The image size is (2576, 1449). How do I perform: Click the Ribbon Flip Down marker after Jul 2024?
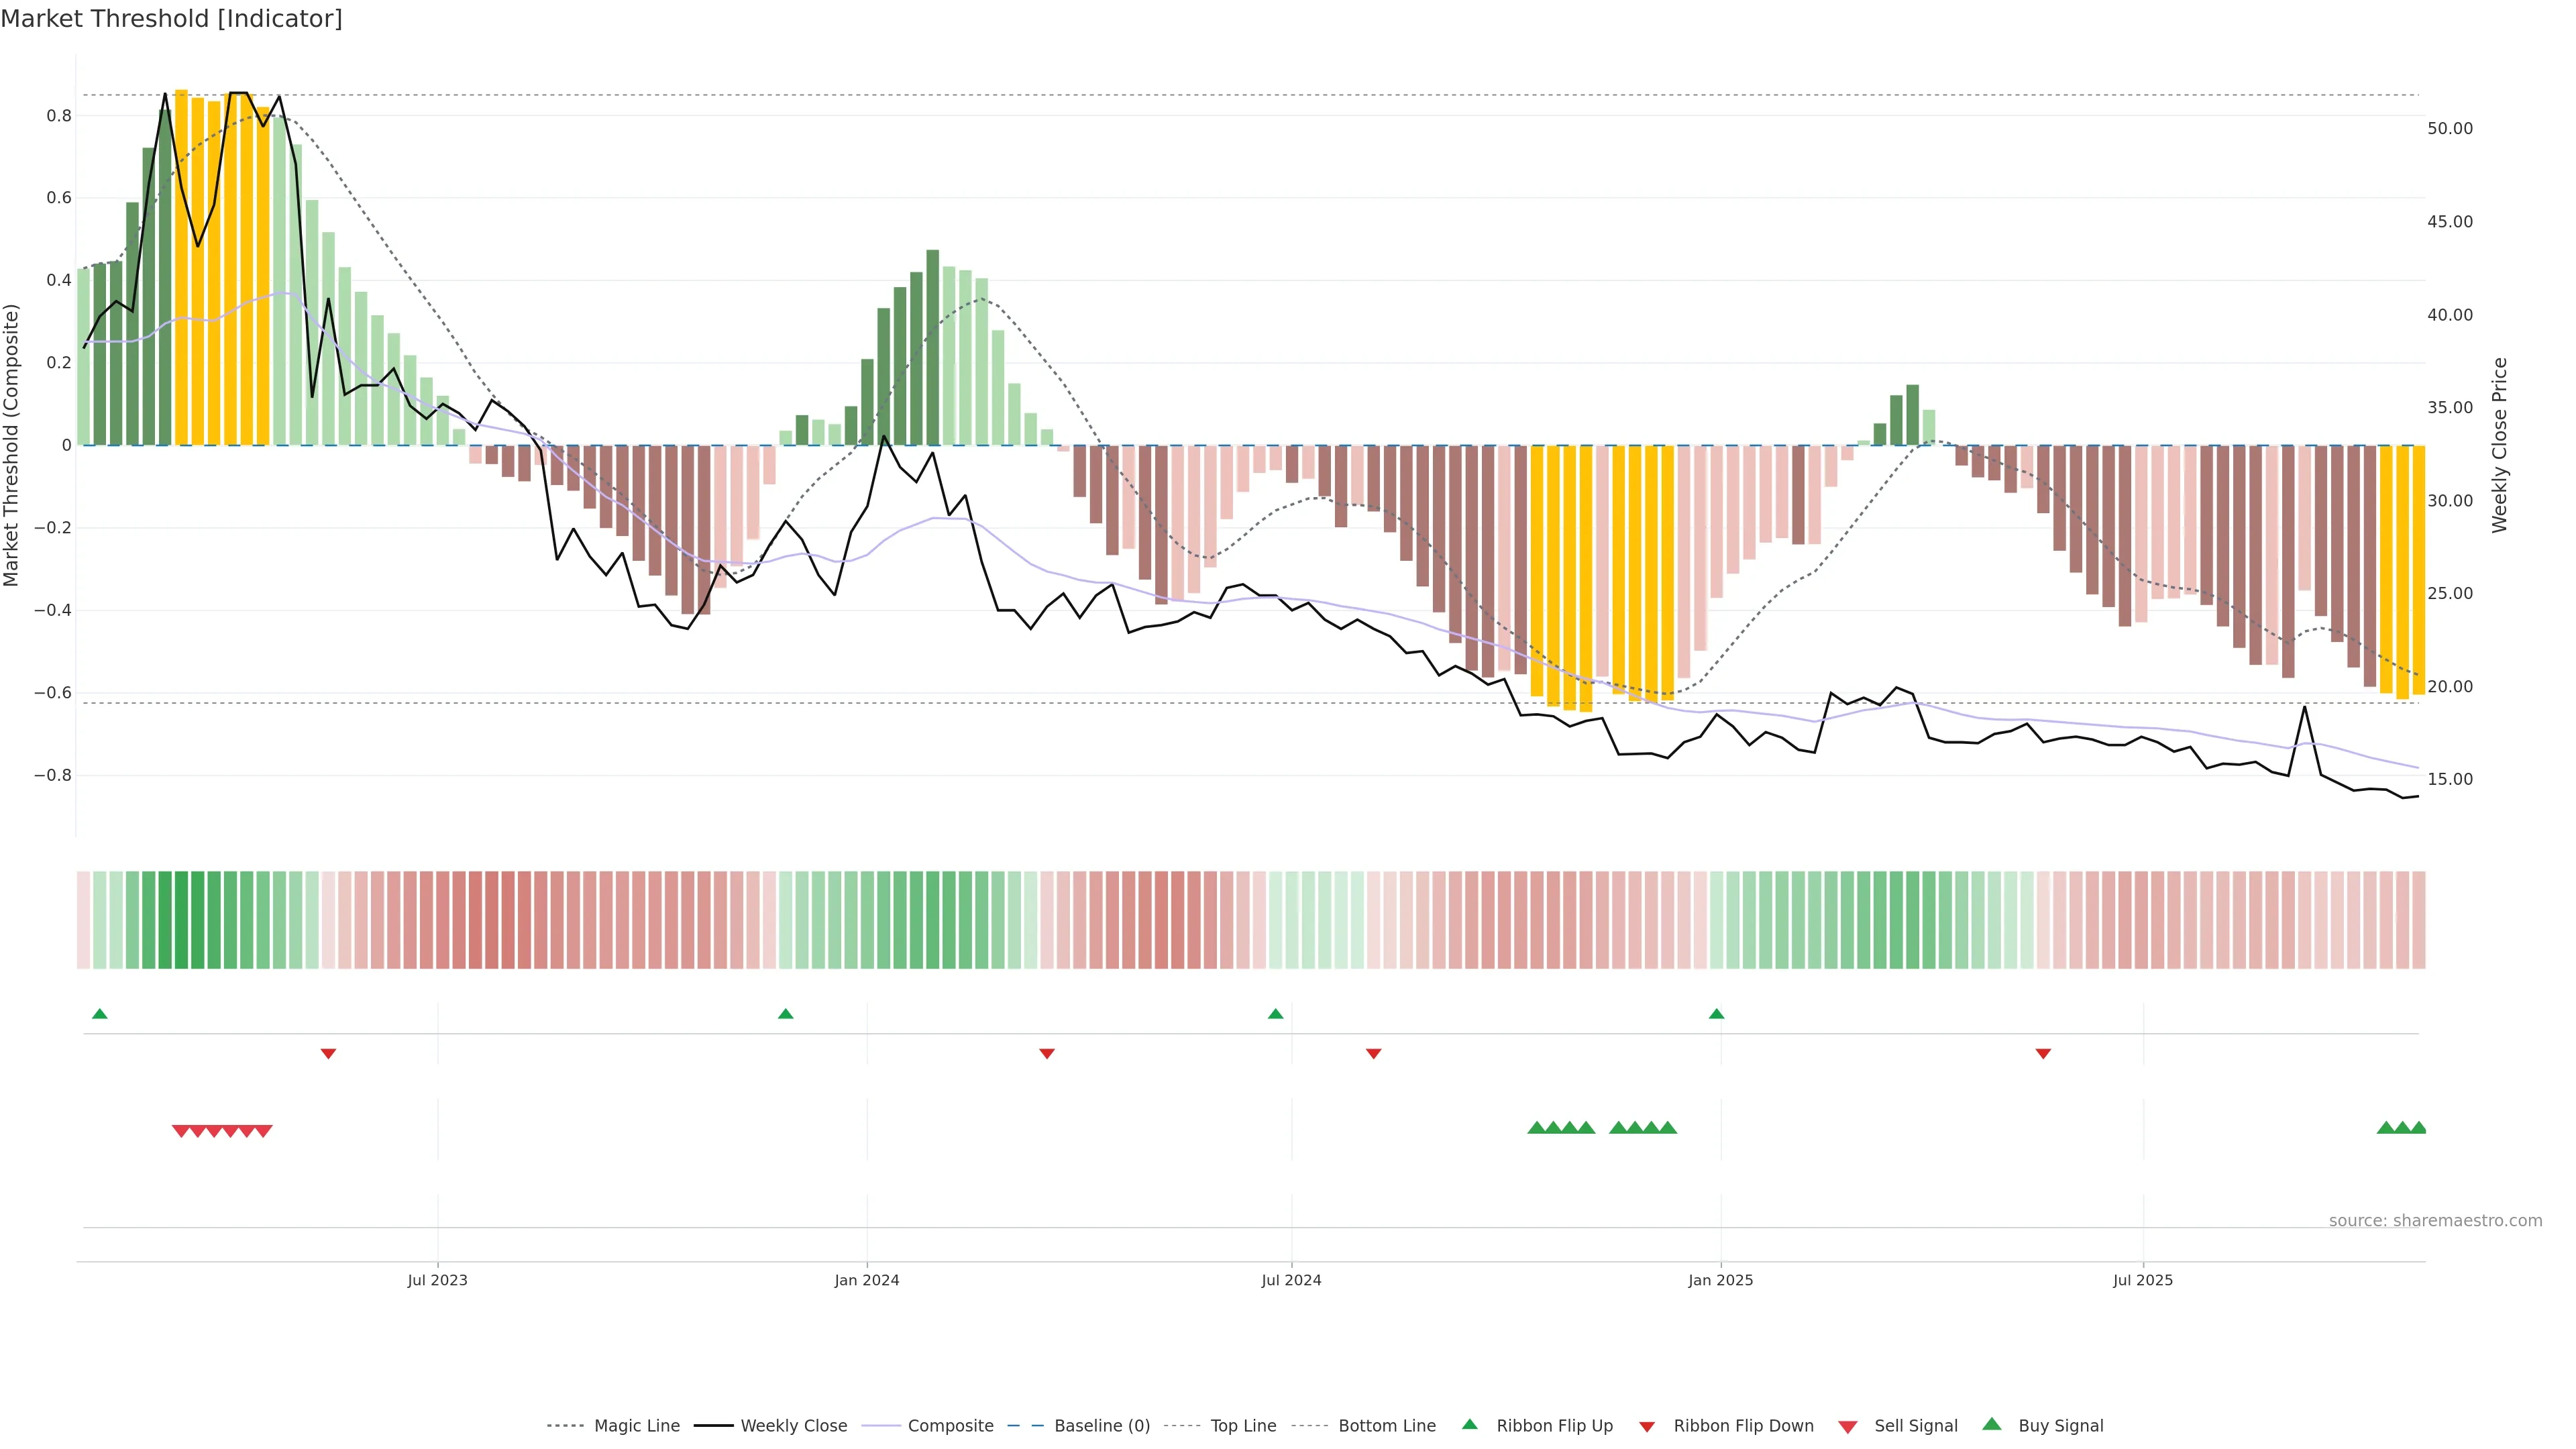pos(1373,1053)
